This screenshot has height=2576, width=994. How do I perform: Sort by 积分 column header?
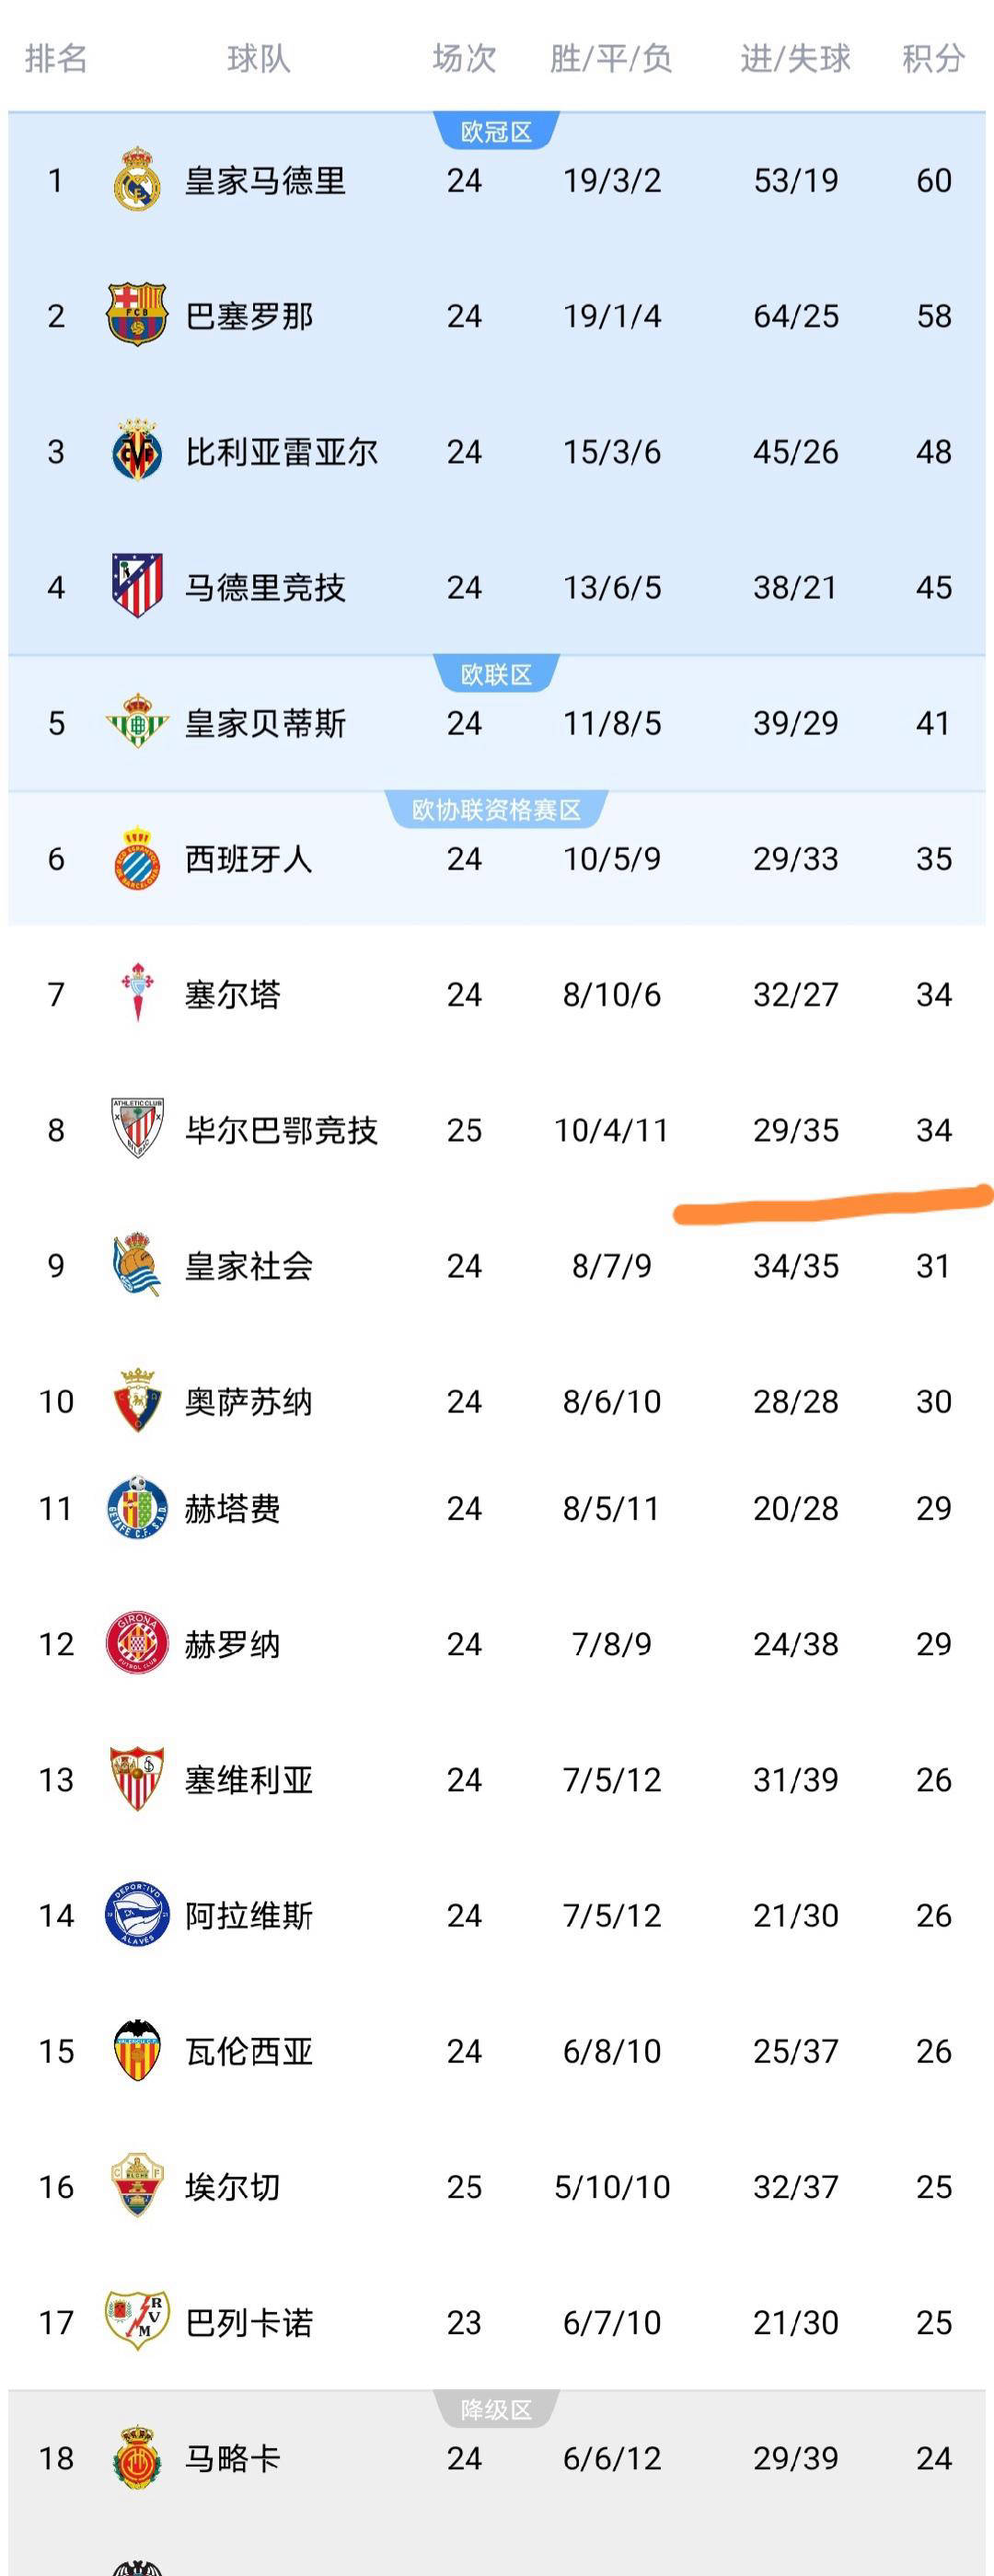click(933, 59)
